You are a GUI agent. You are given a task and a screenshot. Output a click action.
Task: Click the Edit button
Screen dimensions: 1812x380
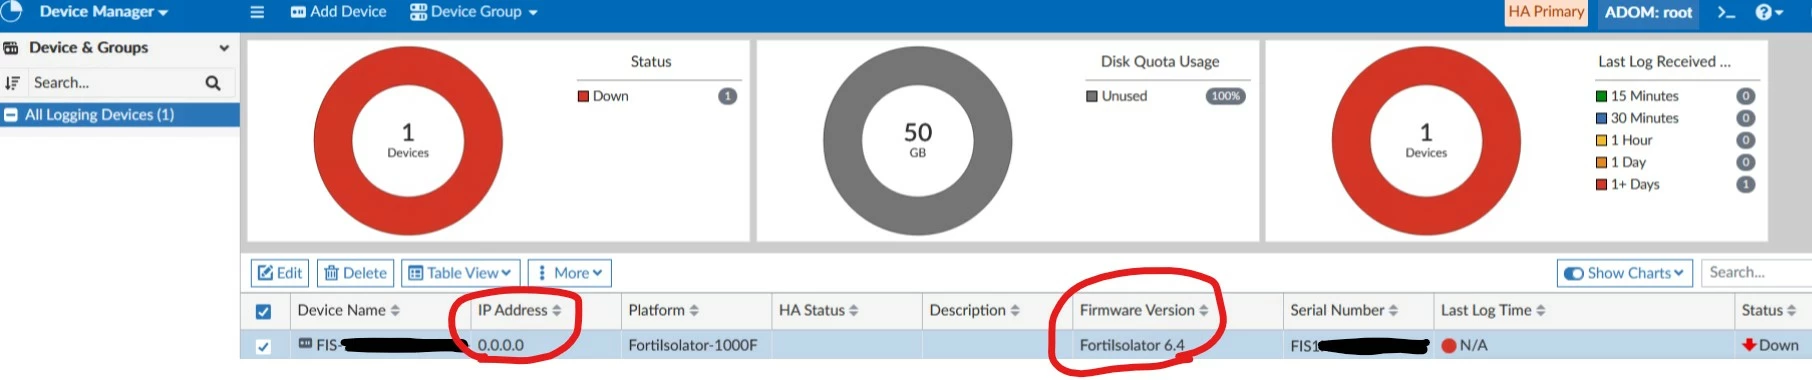coord(280,273)
